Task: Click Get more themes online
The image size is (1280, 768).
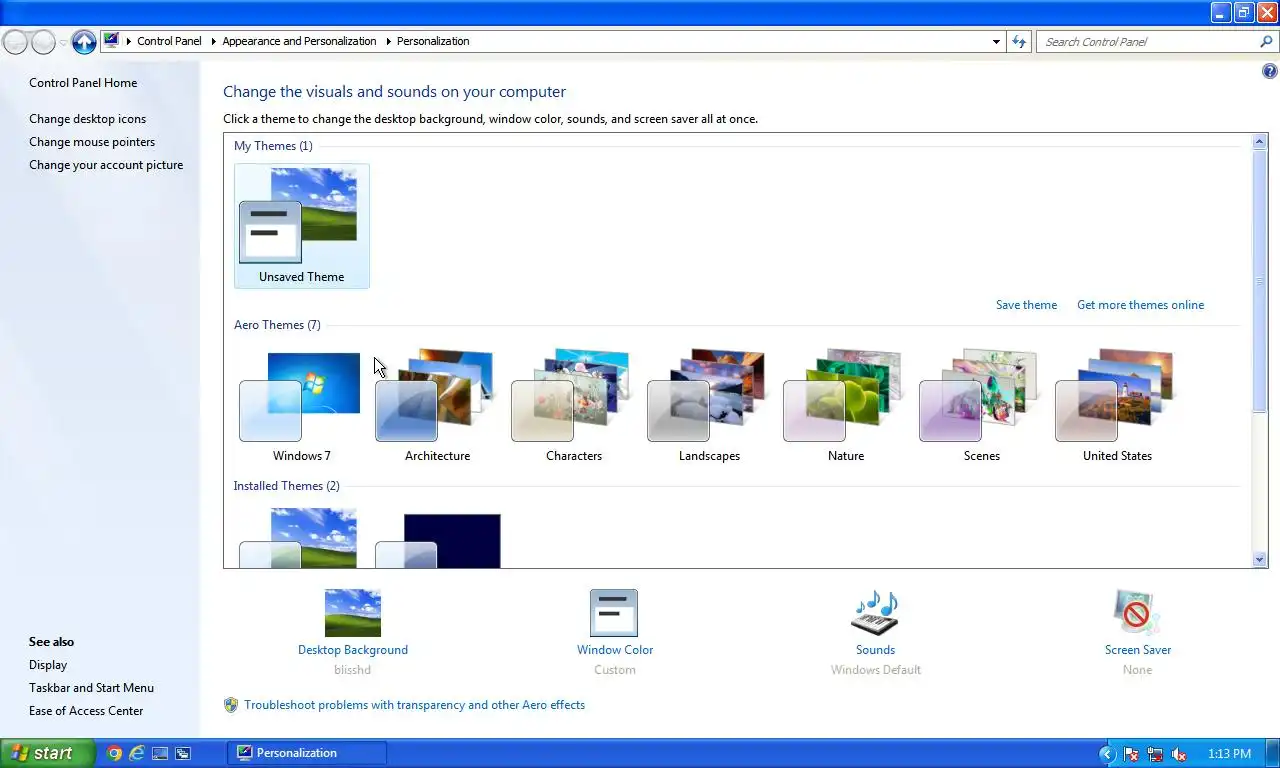Action: point(1140,305)
